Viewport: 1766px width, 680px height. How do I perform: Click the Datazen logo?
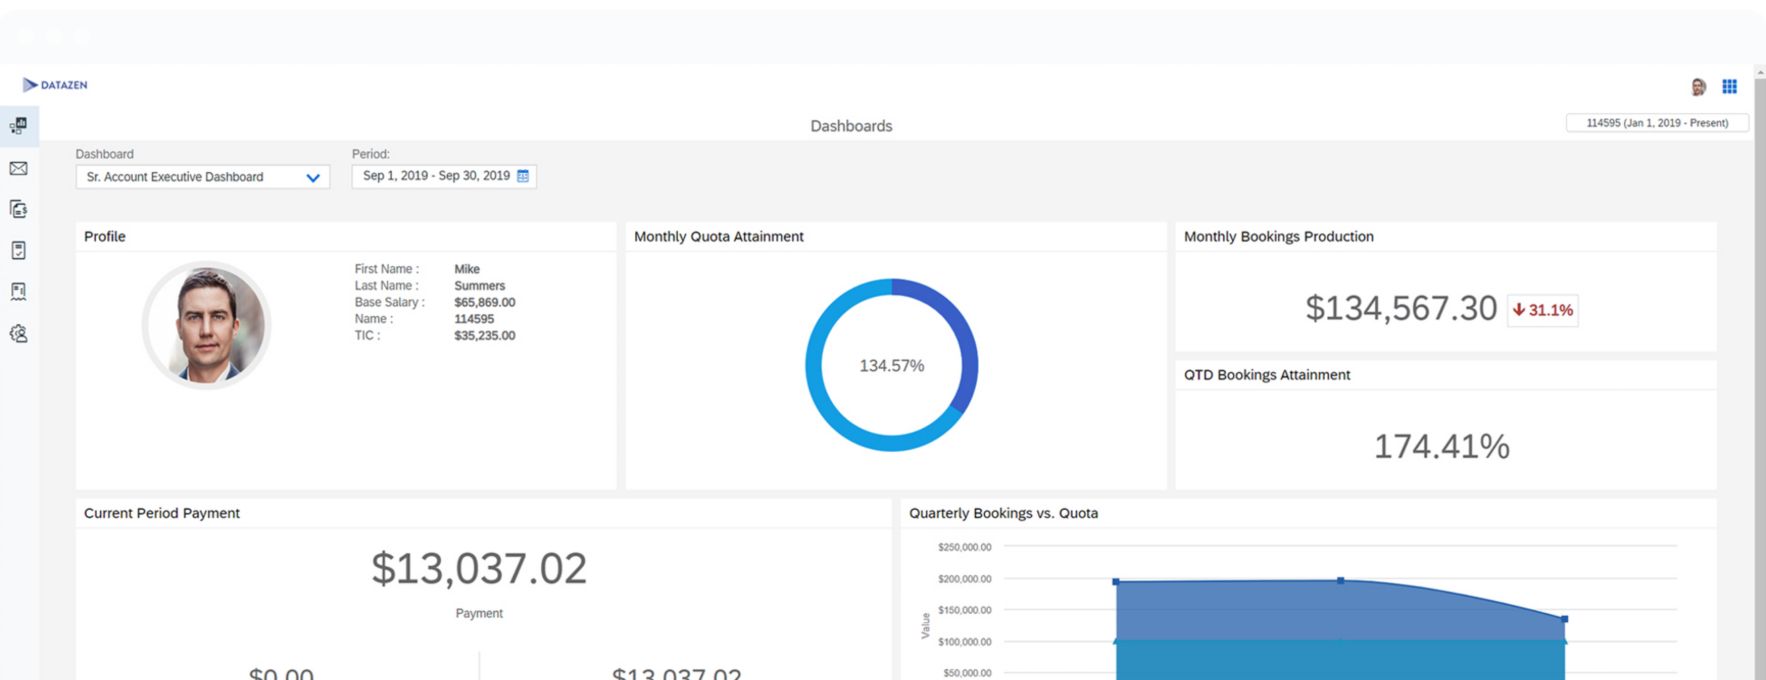tap(55, 85)
